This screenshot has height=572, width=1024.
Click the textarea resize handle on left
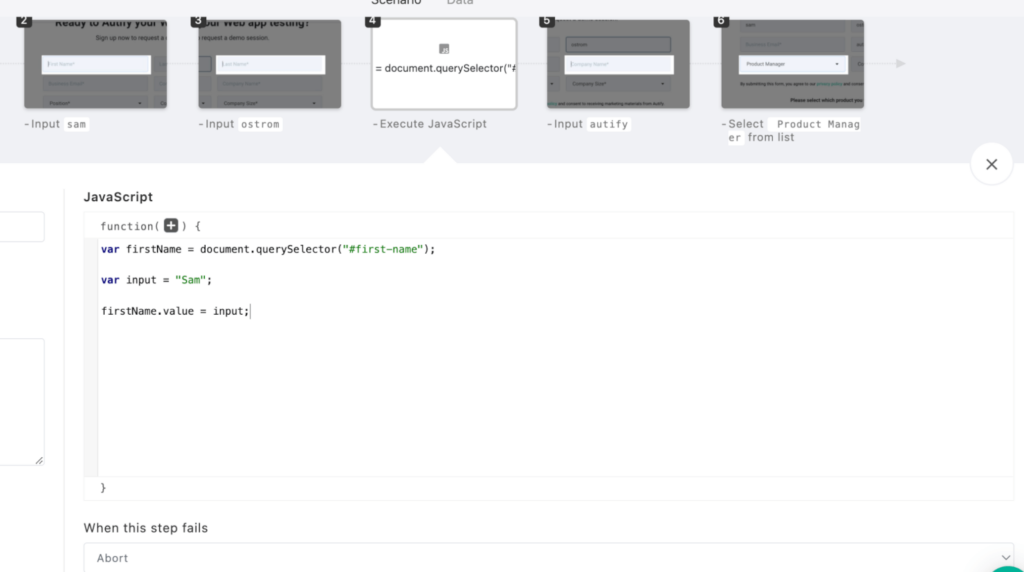39,460
